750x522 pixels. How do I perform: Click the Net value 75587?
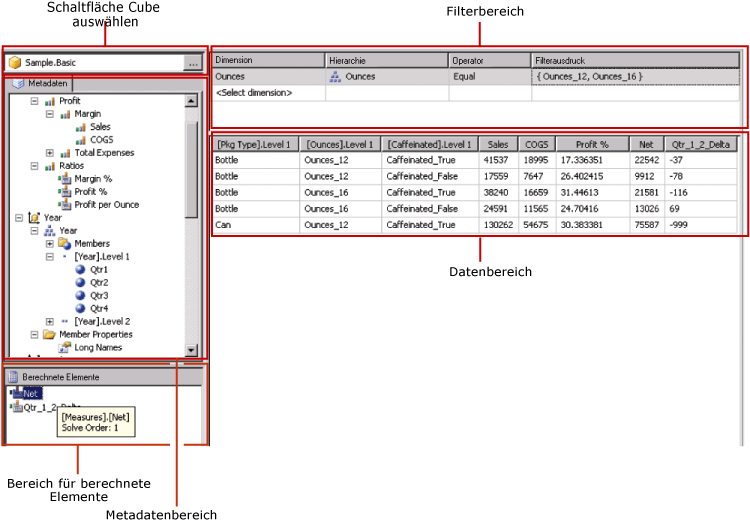click(647, 225)
